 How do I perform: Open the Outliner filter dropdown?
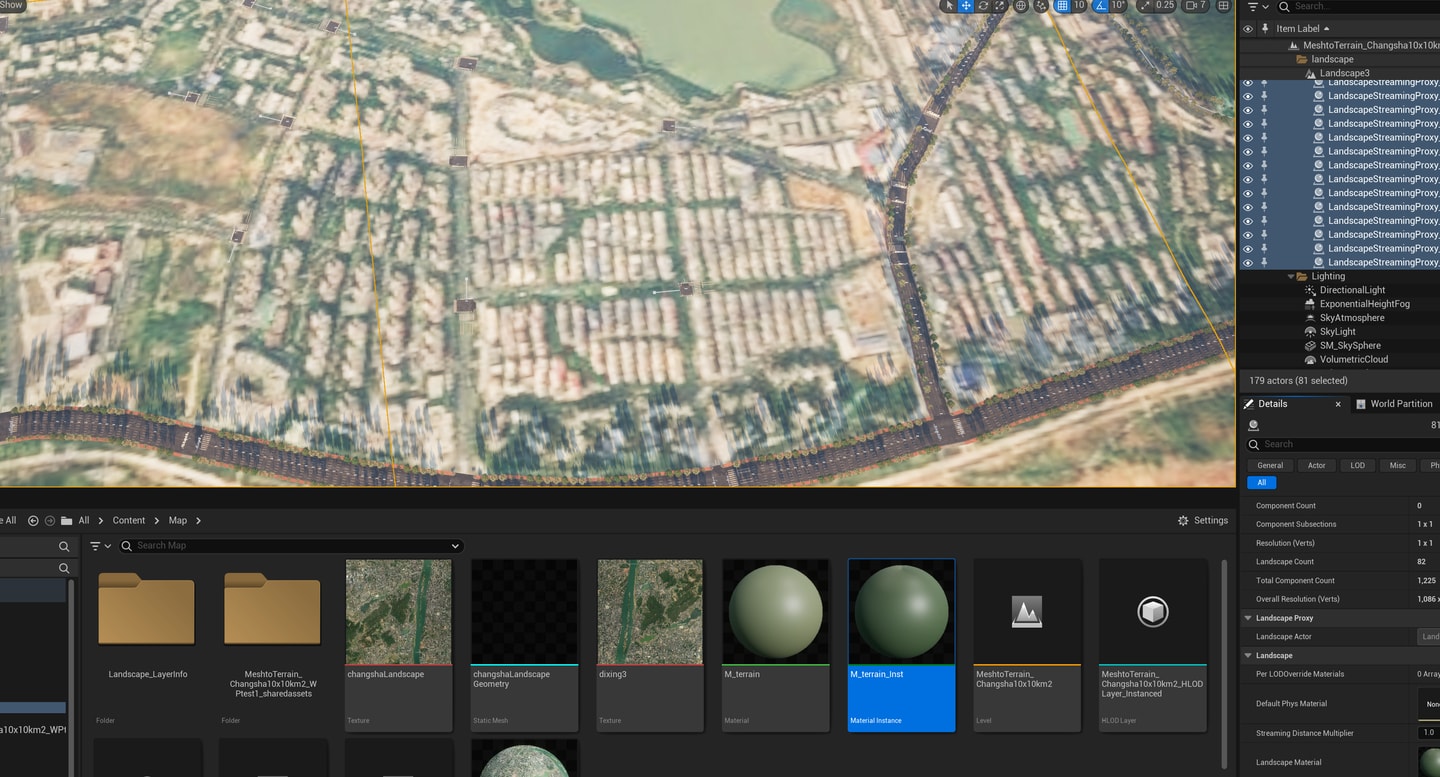tap(1258, 7)
